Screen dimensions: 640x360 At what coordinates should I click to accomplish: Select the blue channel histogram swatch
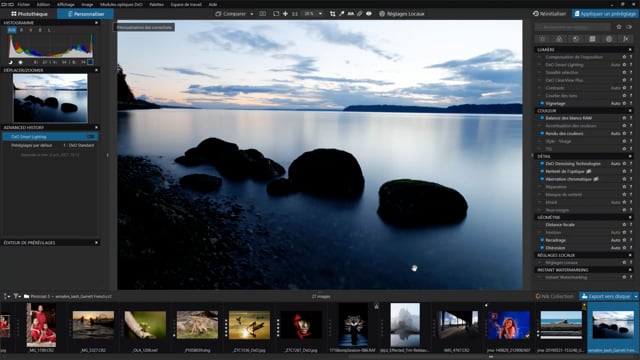pos(40,30)
